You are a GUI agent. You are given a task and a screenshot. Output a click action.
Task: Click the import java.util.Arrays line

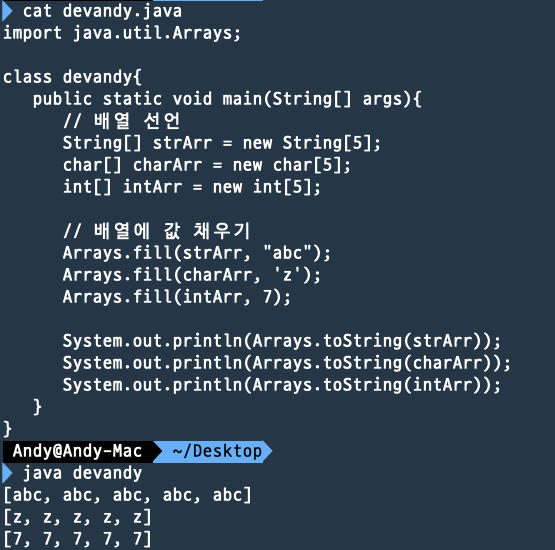click(122, 33)
